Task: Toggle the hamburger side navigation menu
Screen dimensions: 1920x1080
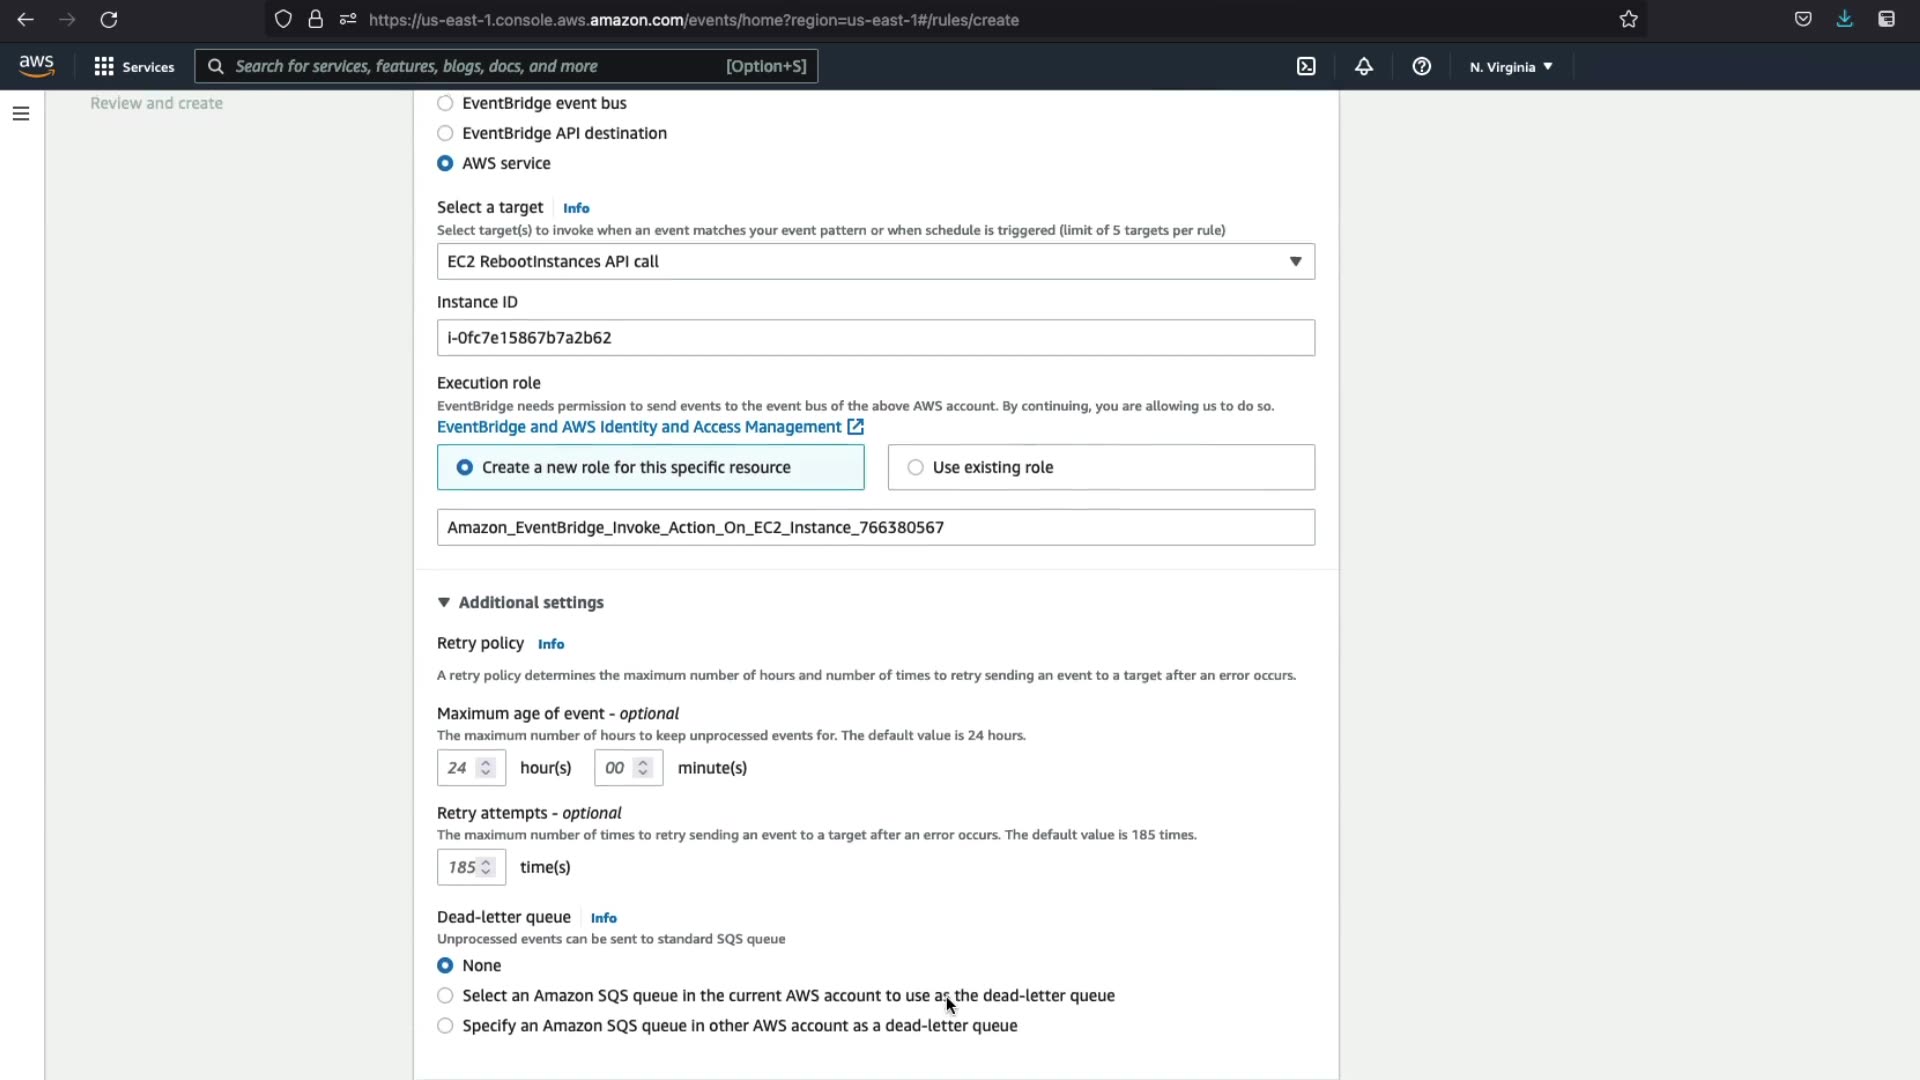Action: click(x=21, y=114)
